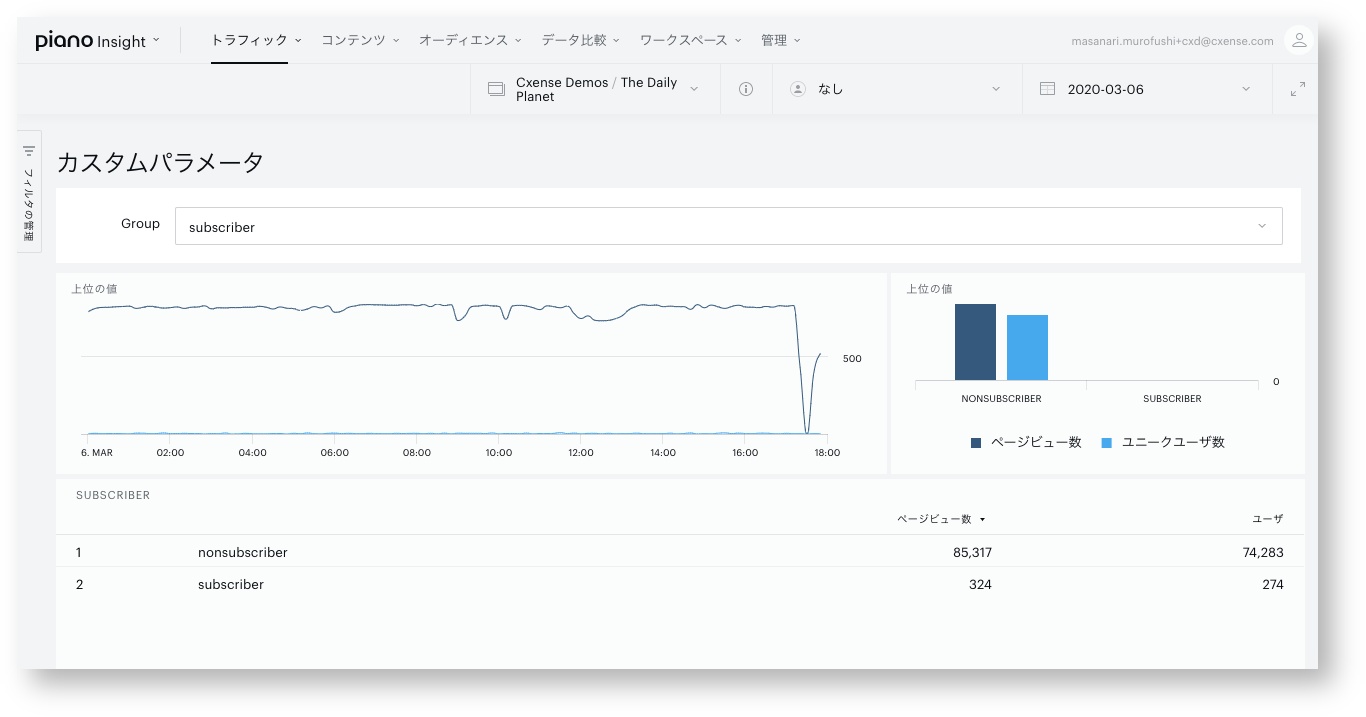The image size is (1366, 717).
Task: Click the piano Insight logo
Action: pyautogui.click(x=91, y=41)
